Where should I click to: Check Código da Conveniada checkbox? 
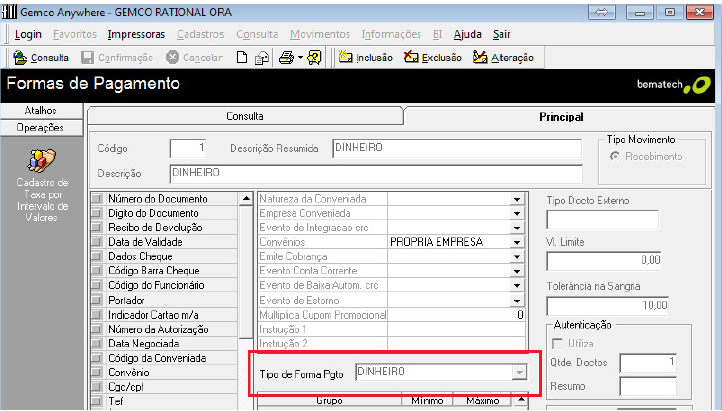point(96,358)
